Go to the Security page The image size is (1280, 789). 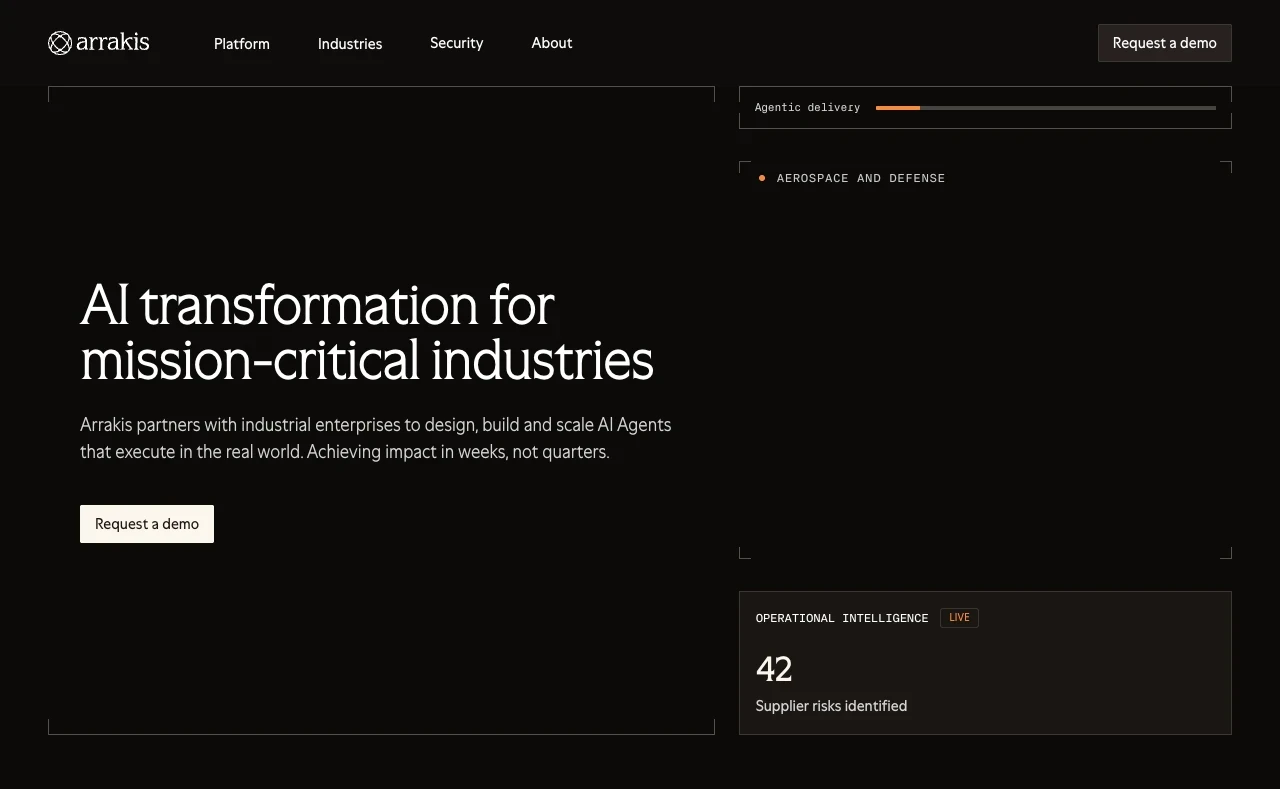point(457,43)
